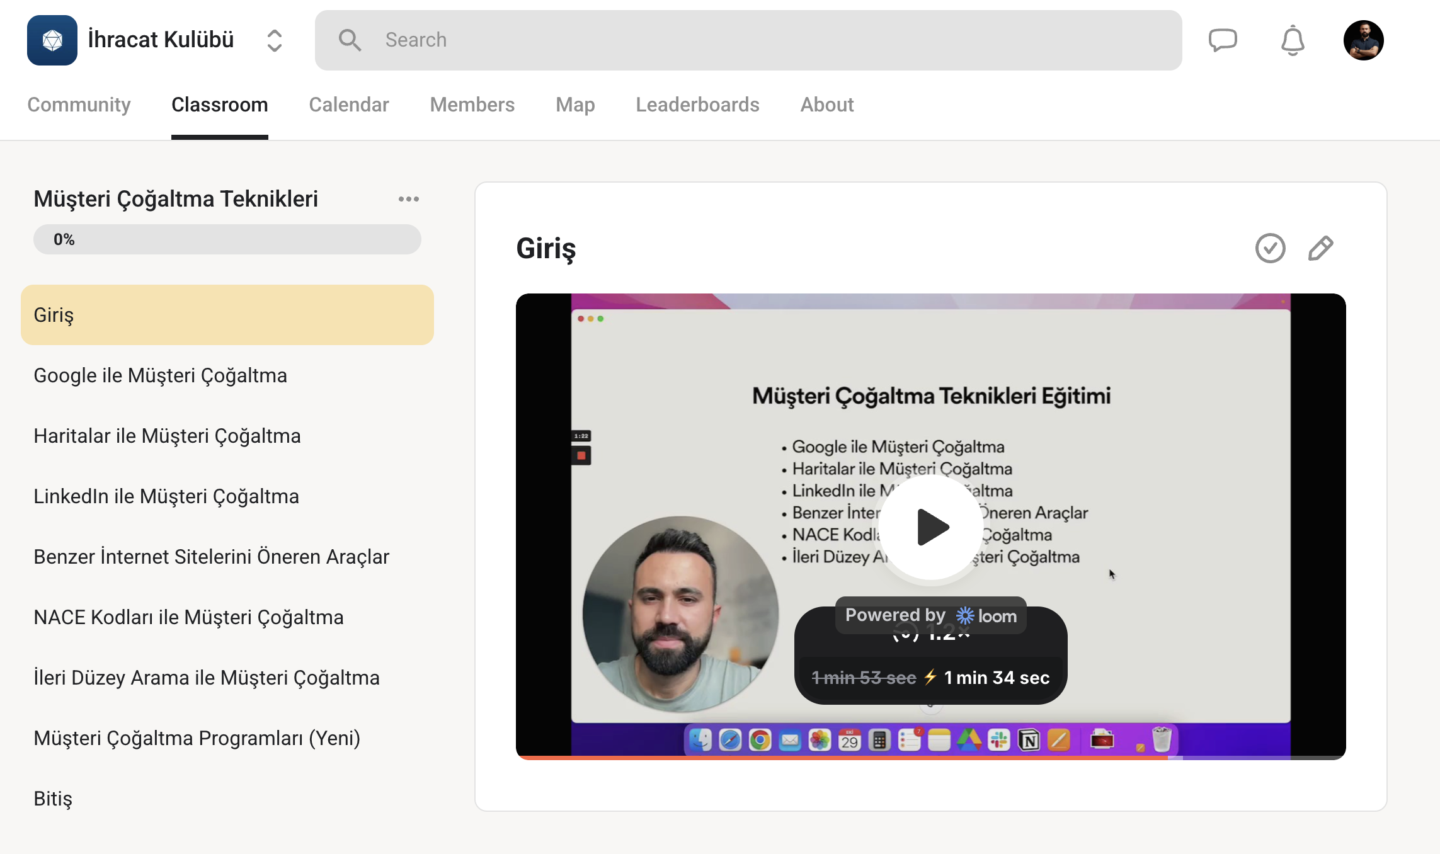Expand the community switcher chevrons
Image resolution: width=1440 pixels, height=854 pixels.
274,40
